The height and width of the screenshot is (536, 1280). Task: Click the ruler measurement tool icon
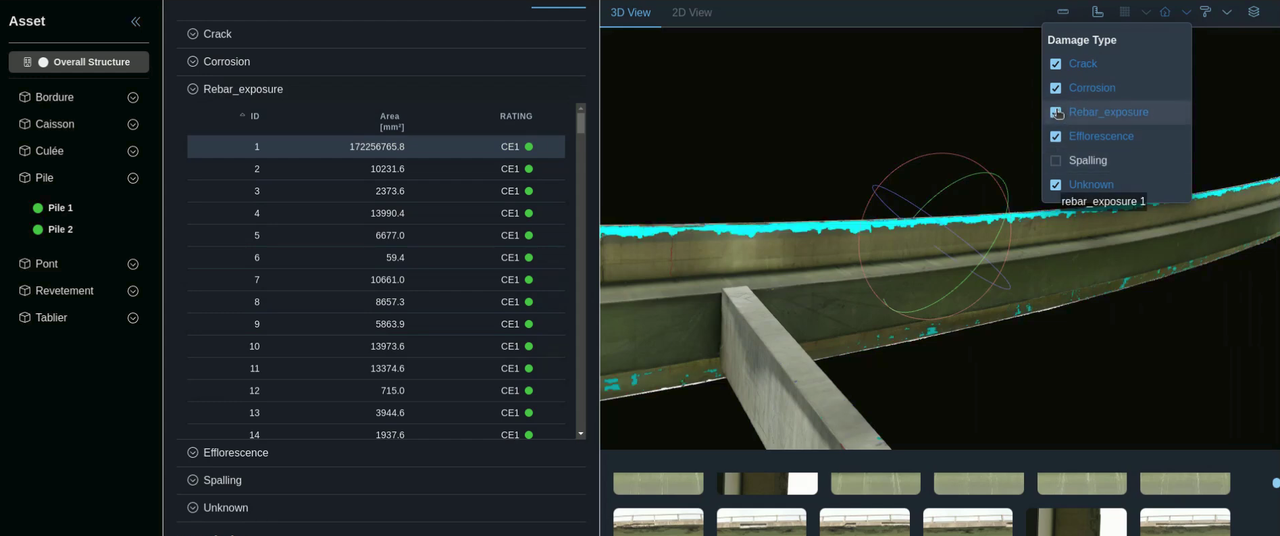pyautogui.click(x=1098, y=12)
